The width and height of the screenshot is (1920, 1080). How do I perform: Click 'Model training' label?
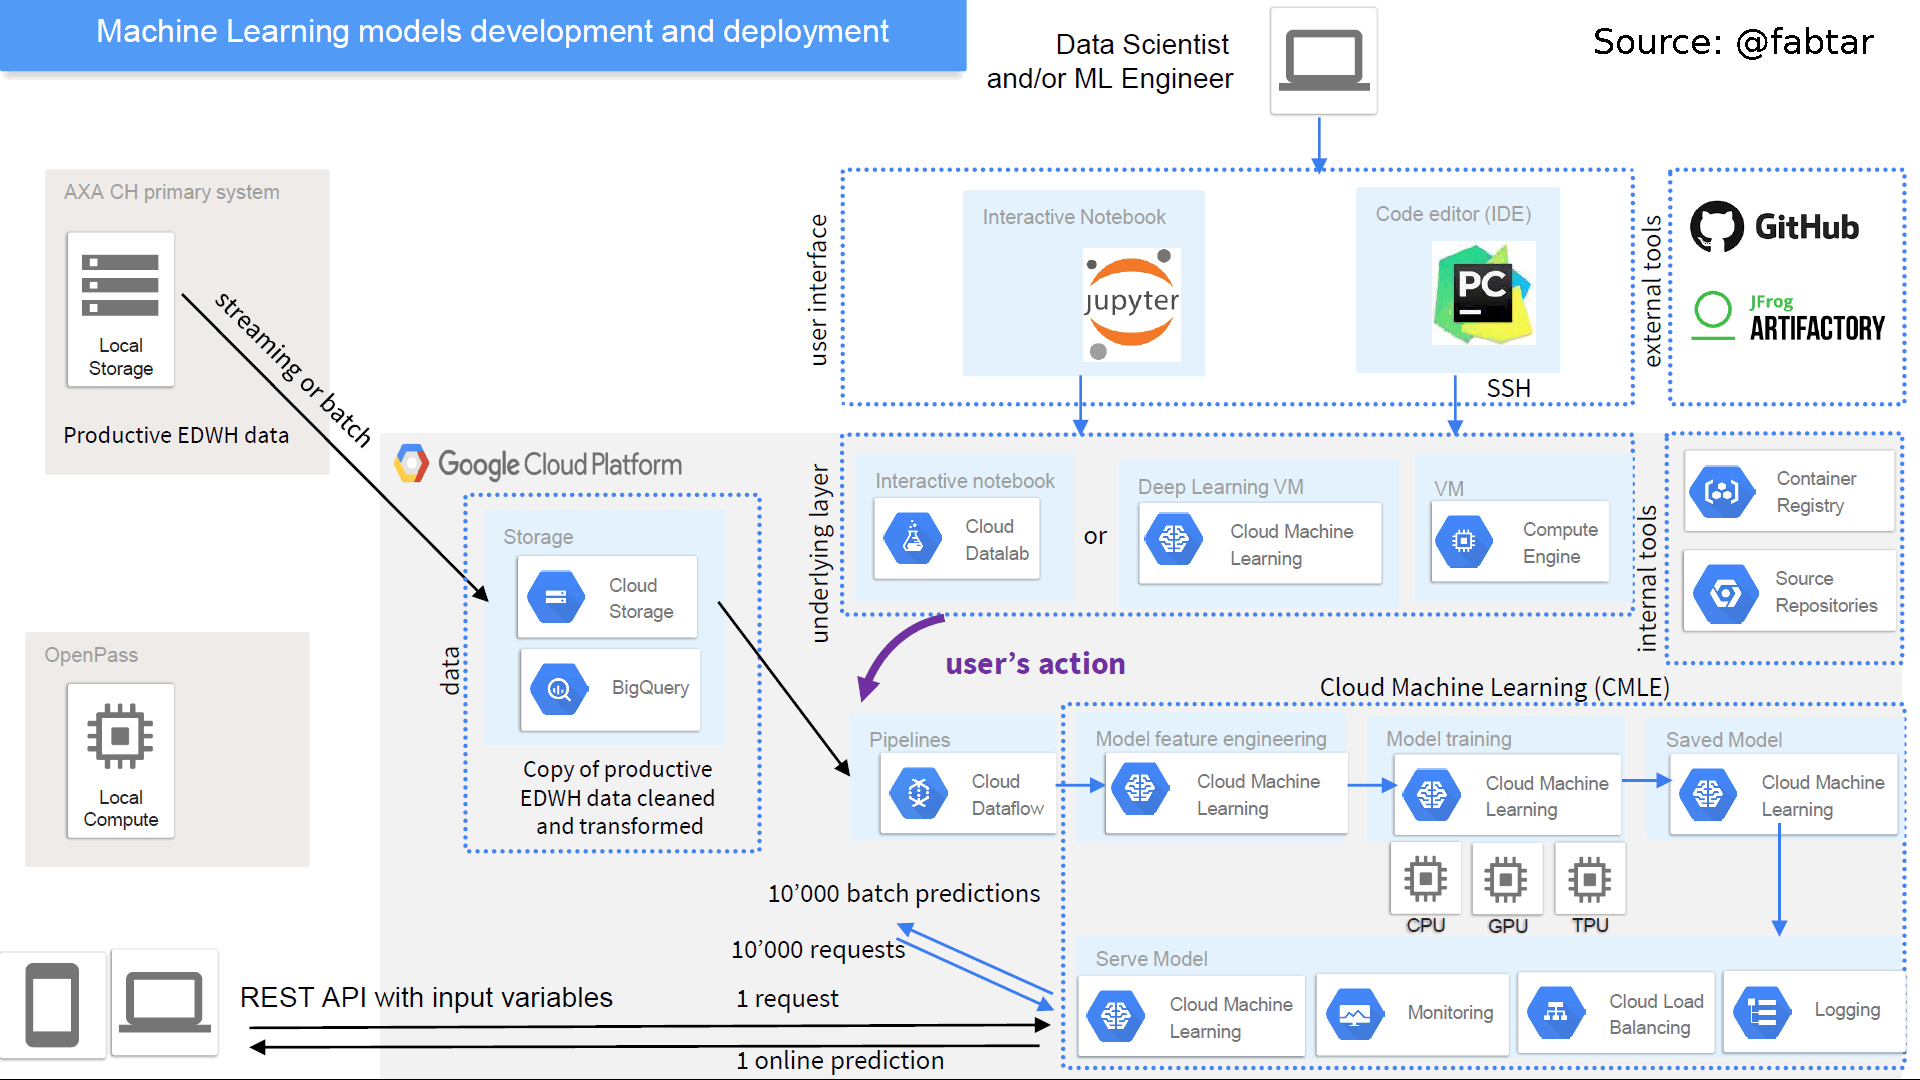1449,739
